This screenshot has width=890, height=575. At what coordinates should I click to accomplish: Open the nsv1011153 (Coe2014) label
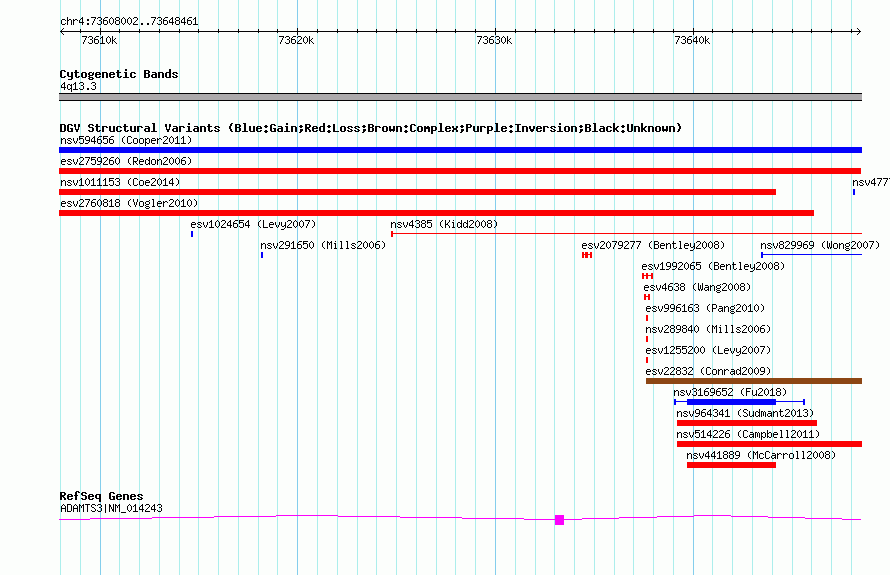point(120,182)
